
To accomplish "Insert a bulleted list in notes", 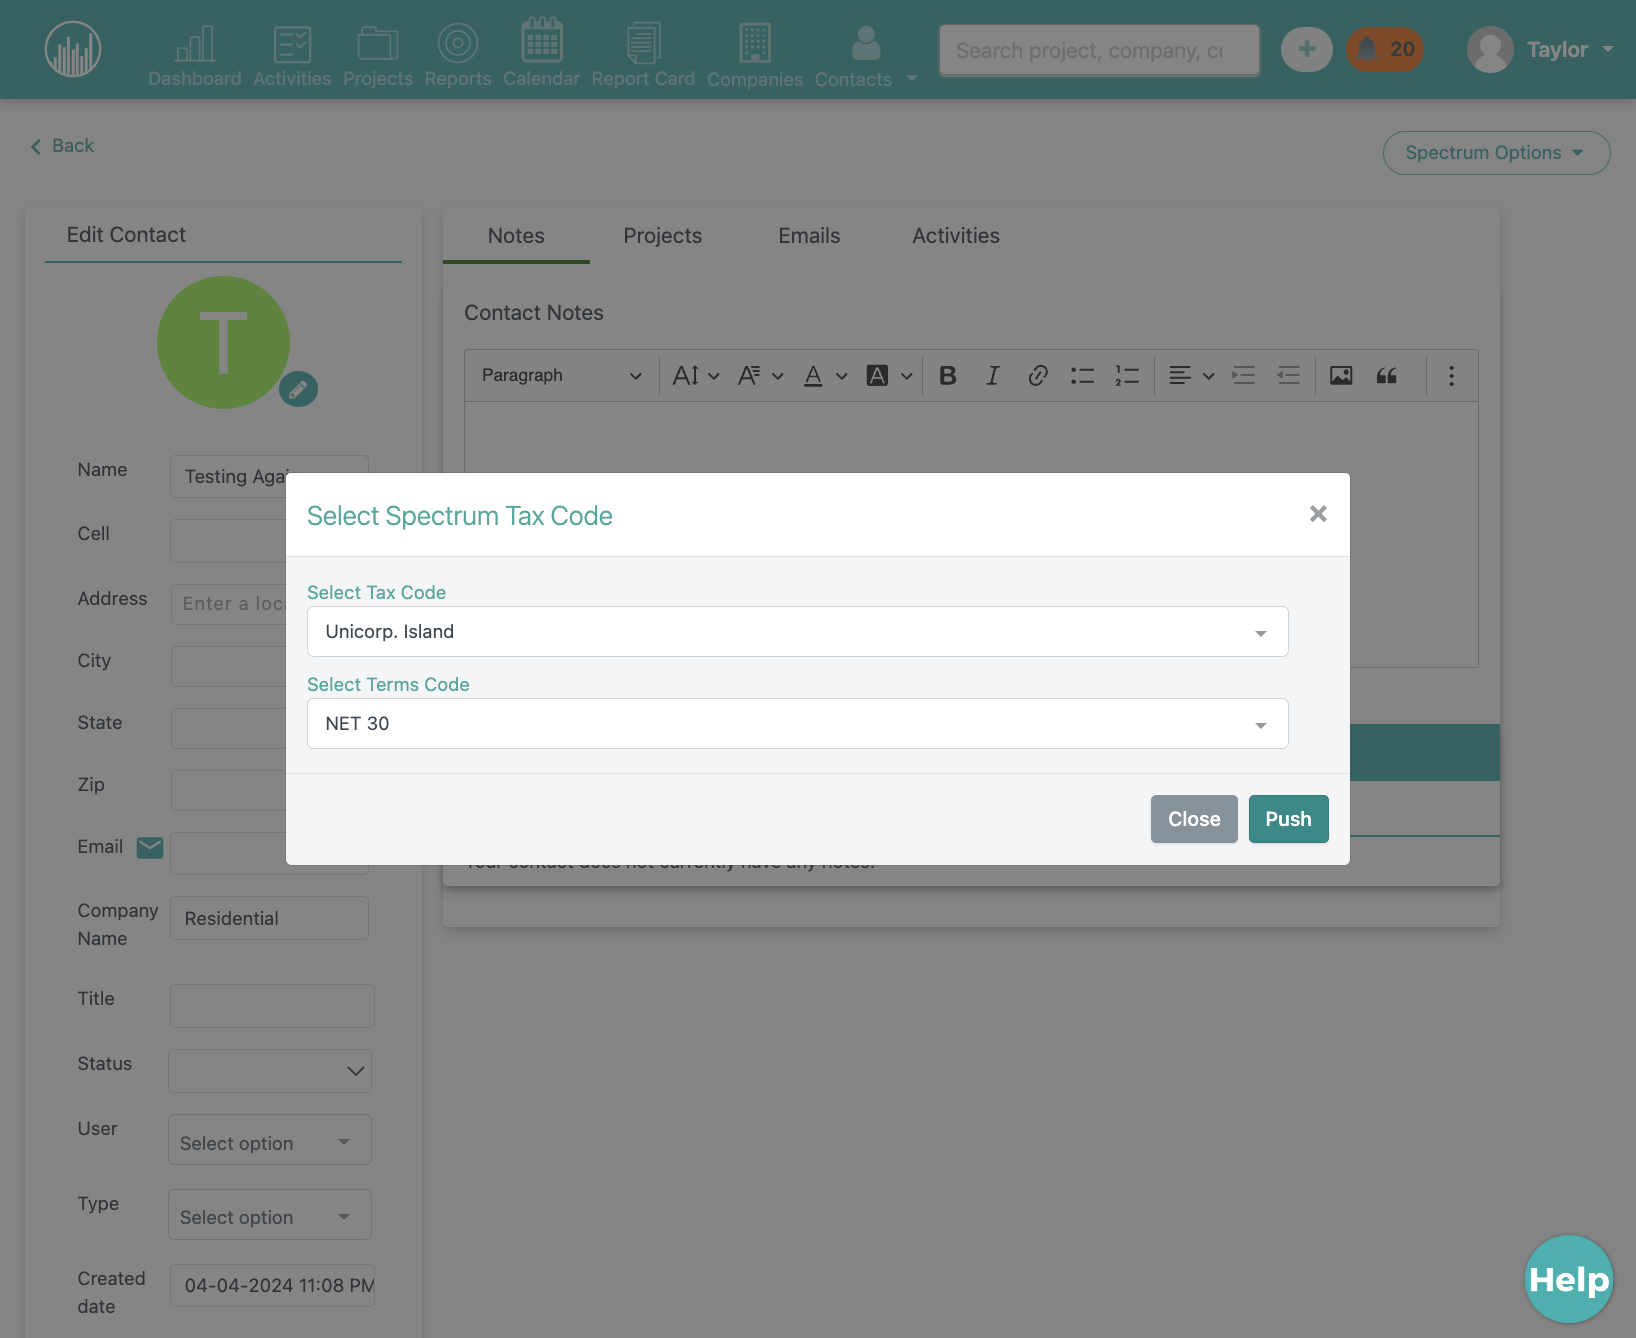I will point(1082,375).
